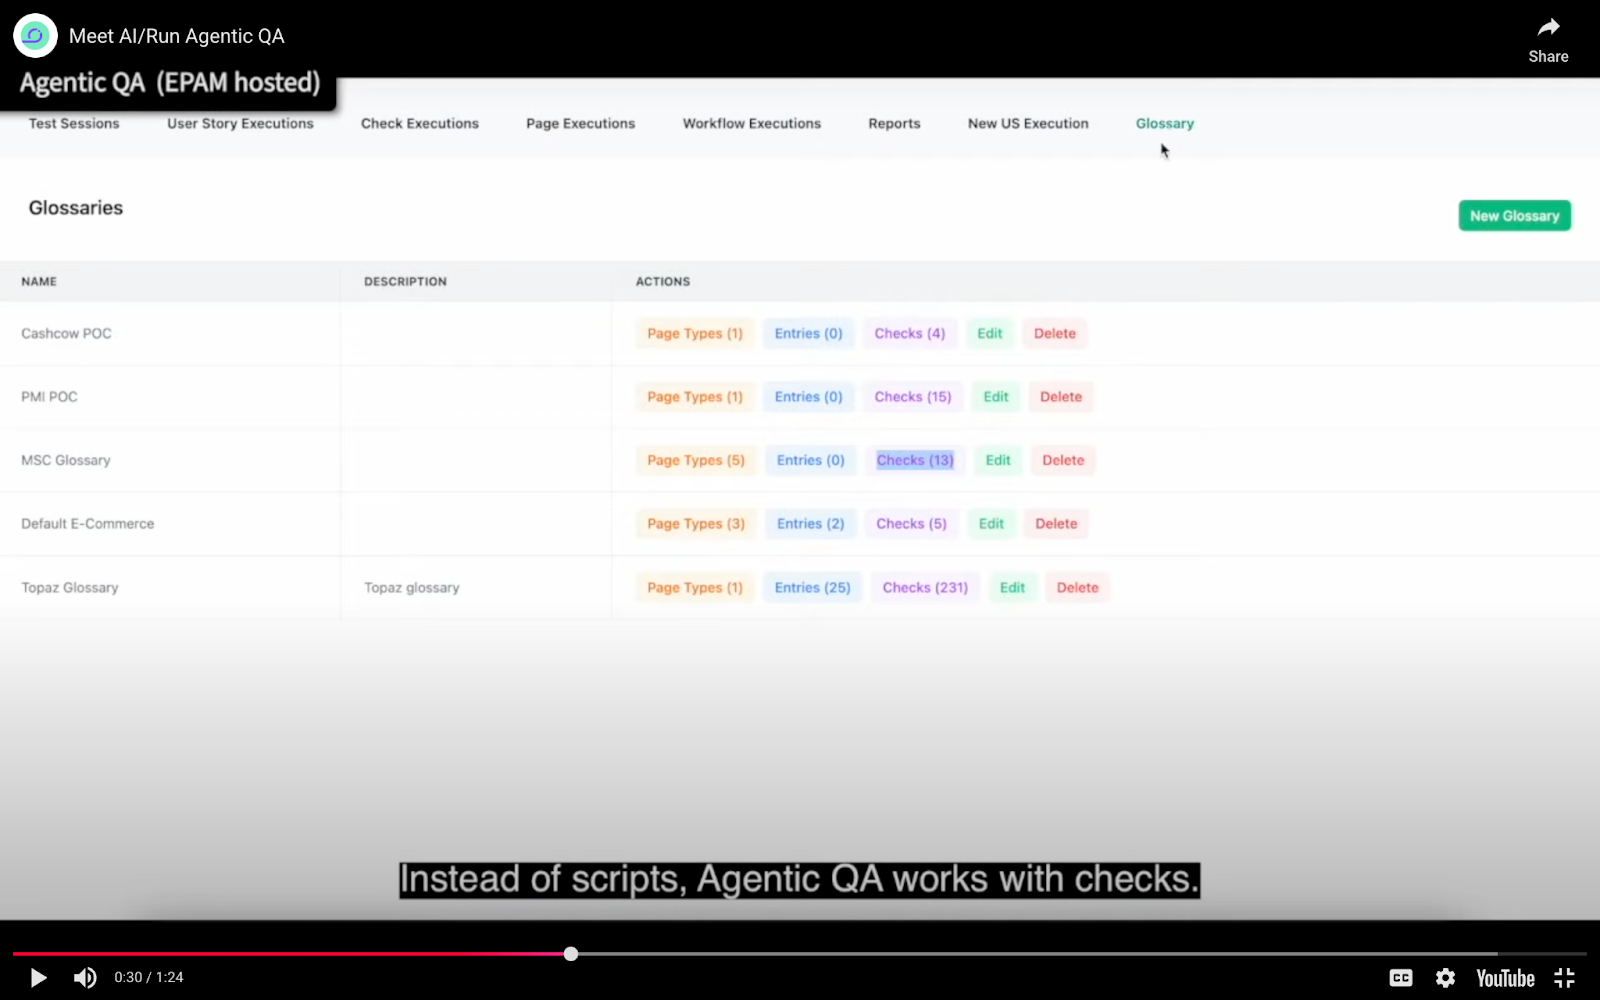Click the Share arrow icon
This screenshot has height=1000, width=1600.
1548,28
